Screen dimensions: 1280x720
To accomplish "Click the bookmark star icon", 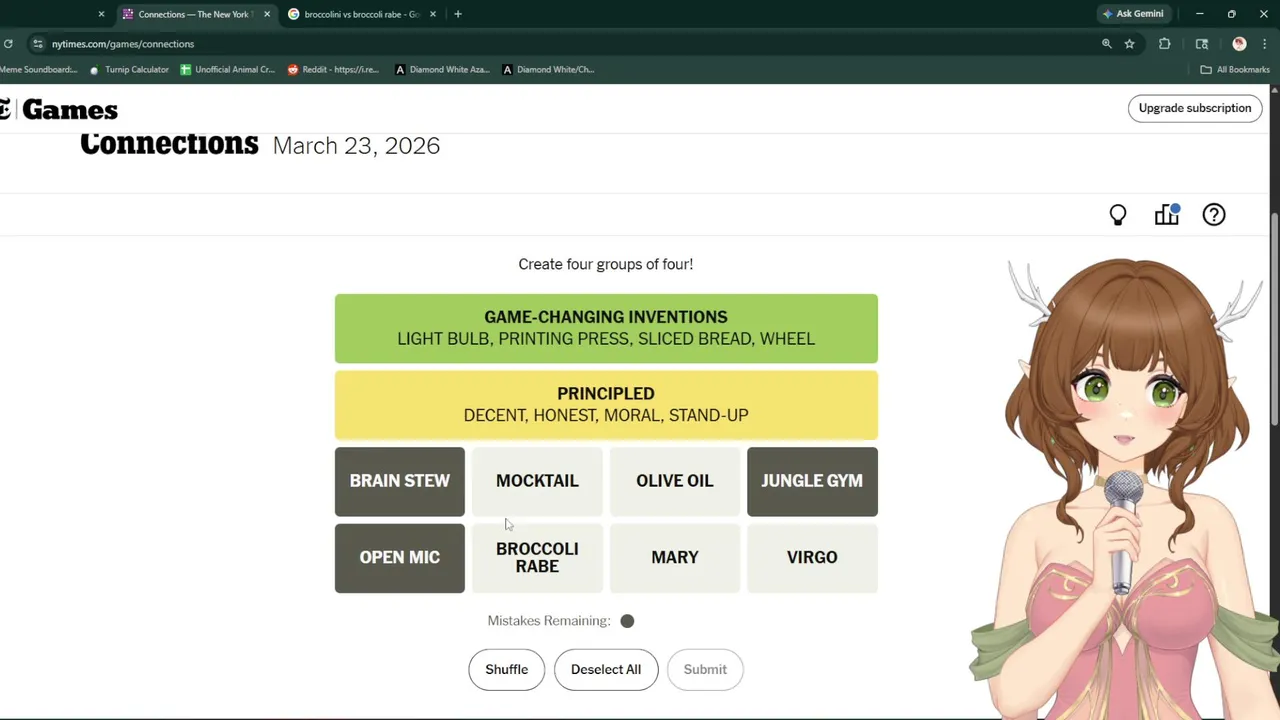I will (1129, 44).
